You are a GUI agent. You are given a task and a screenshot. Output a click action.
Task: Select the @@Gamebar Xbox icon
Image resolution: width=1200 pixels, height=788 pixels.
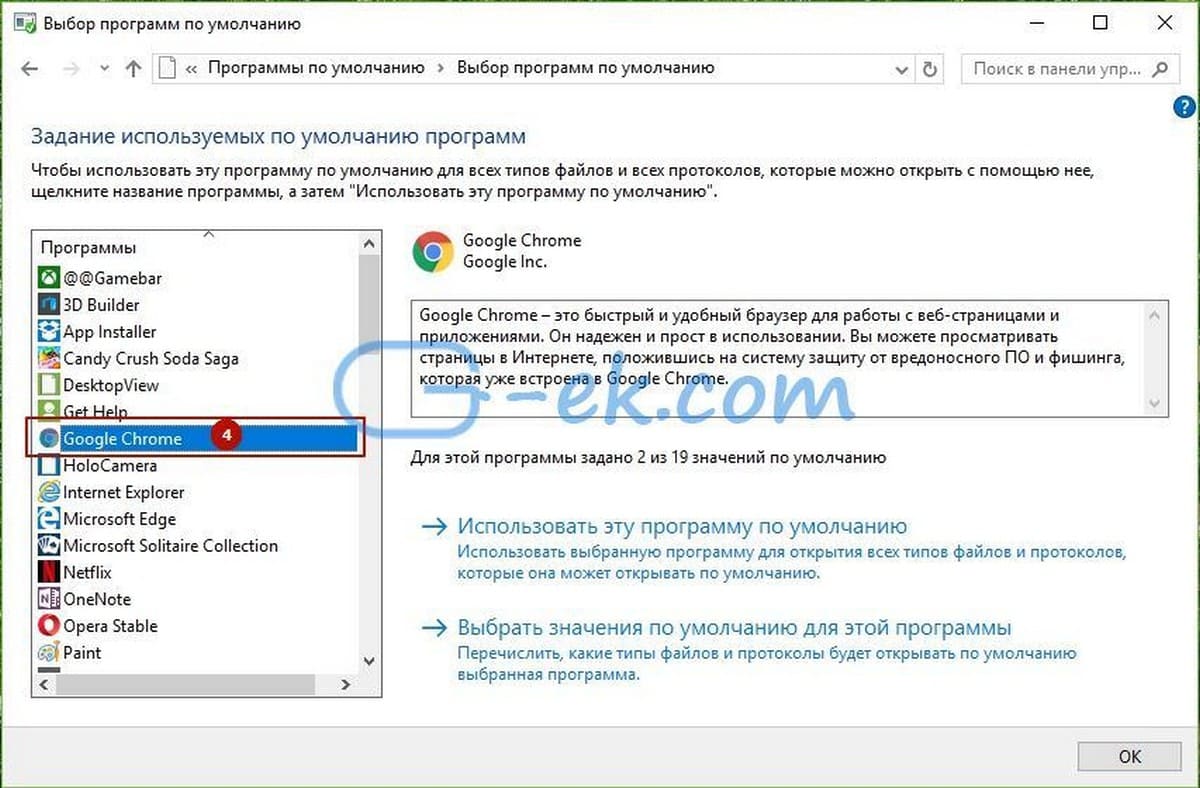point(48,277)
